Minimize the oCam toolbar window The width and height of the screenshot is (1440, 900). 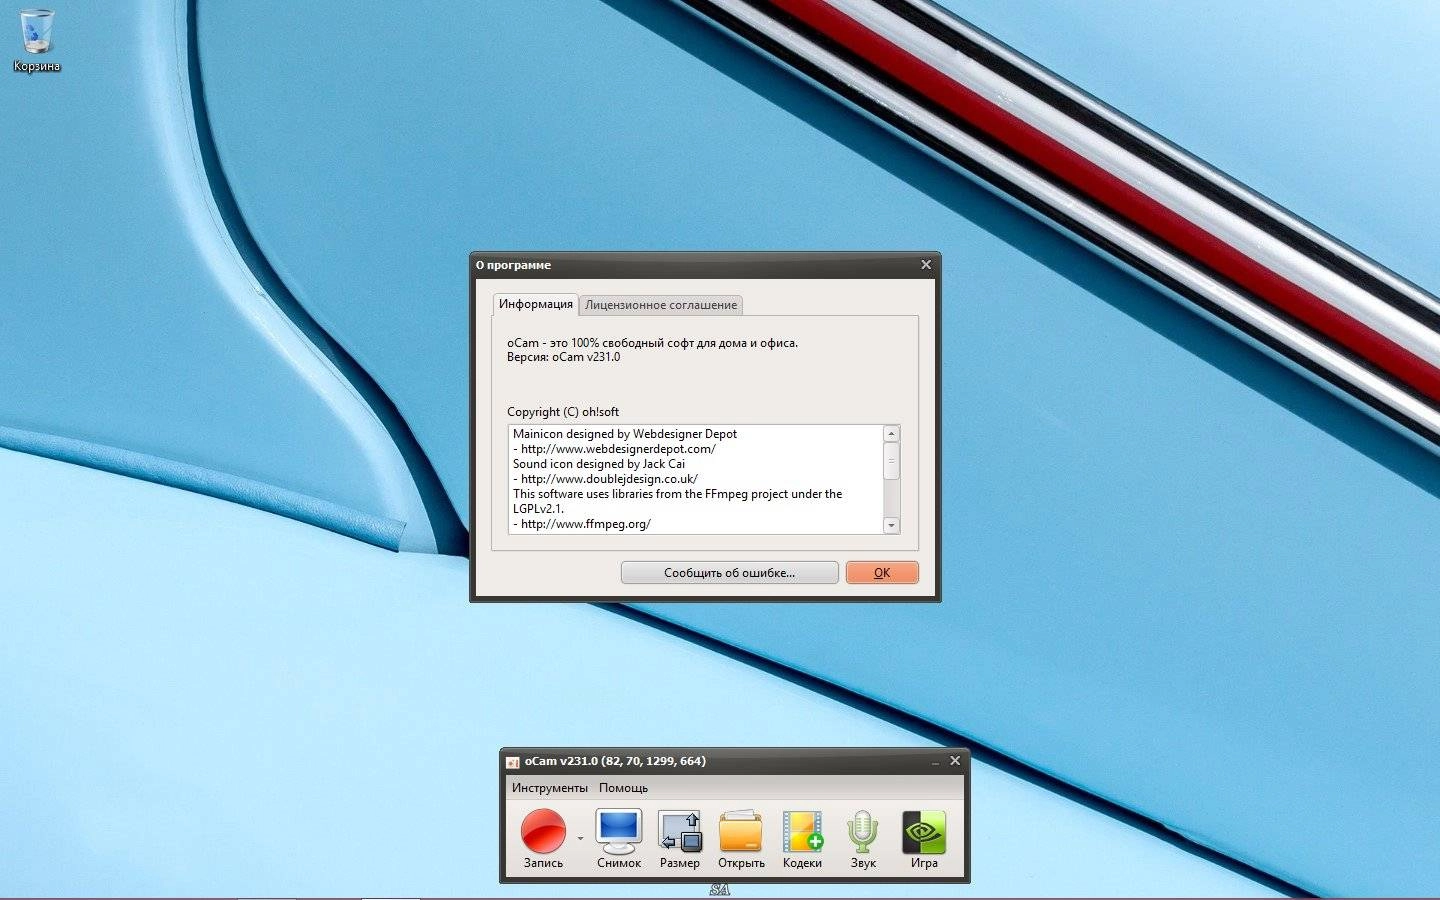pos(935,762)
